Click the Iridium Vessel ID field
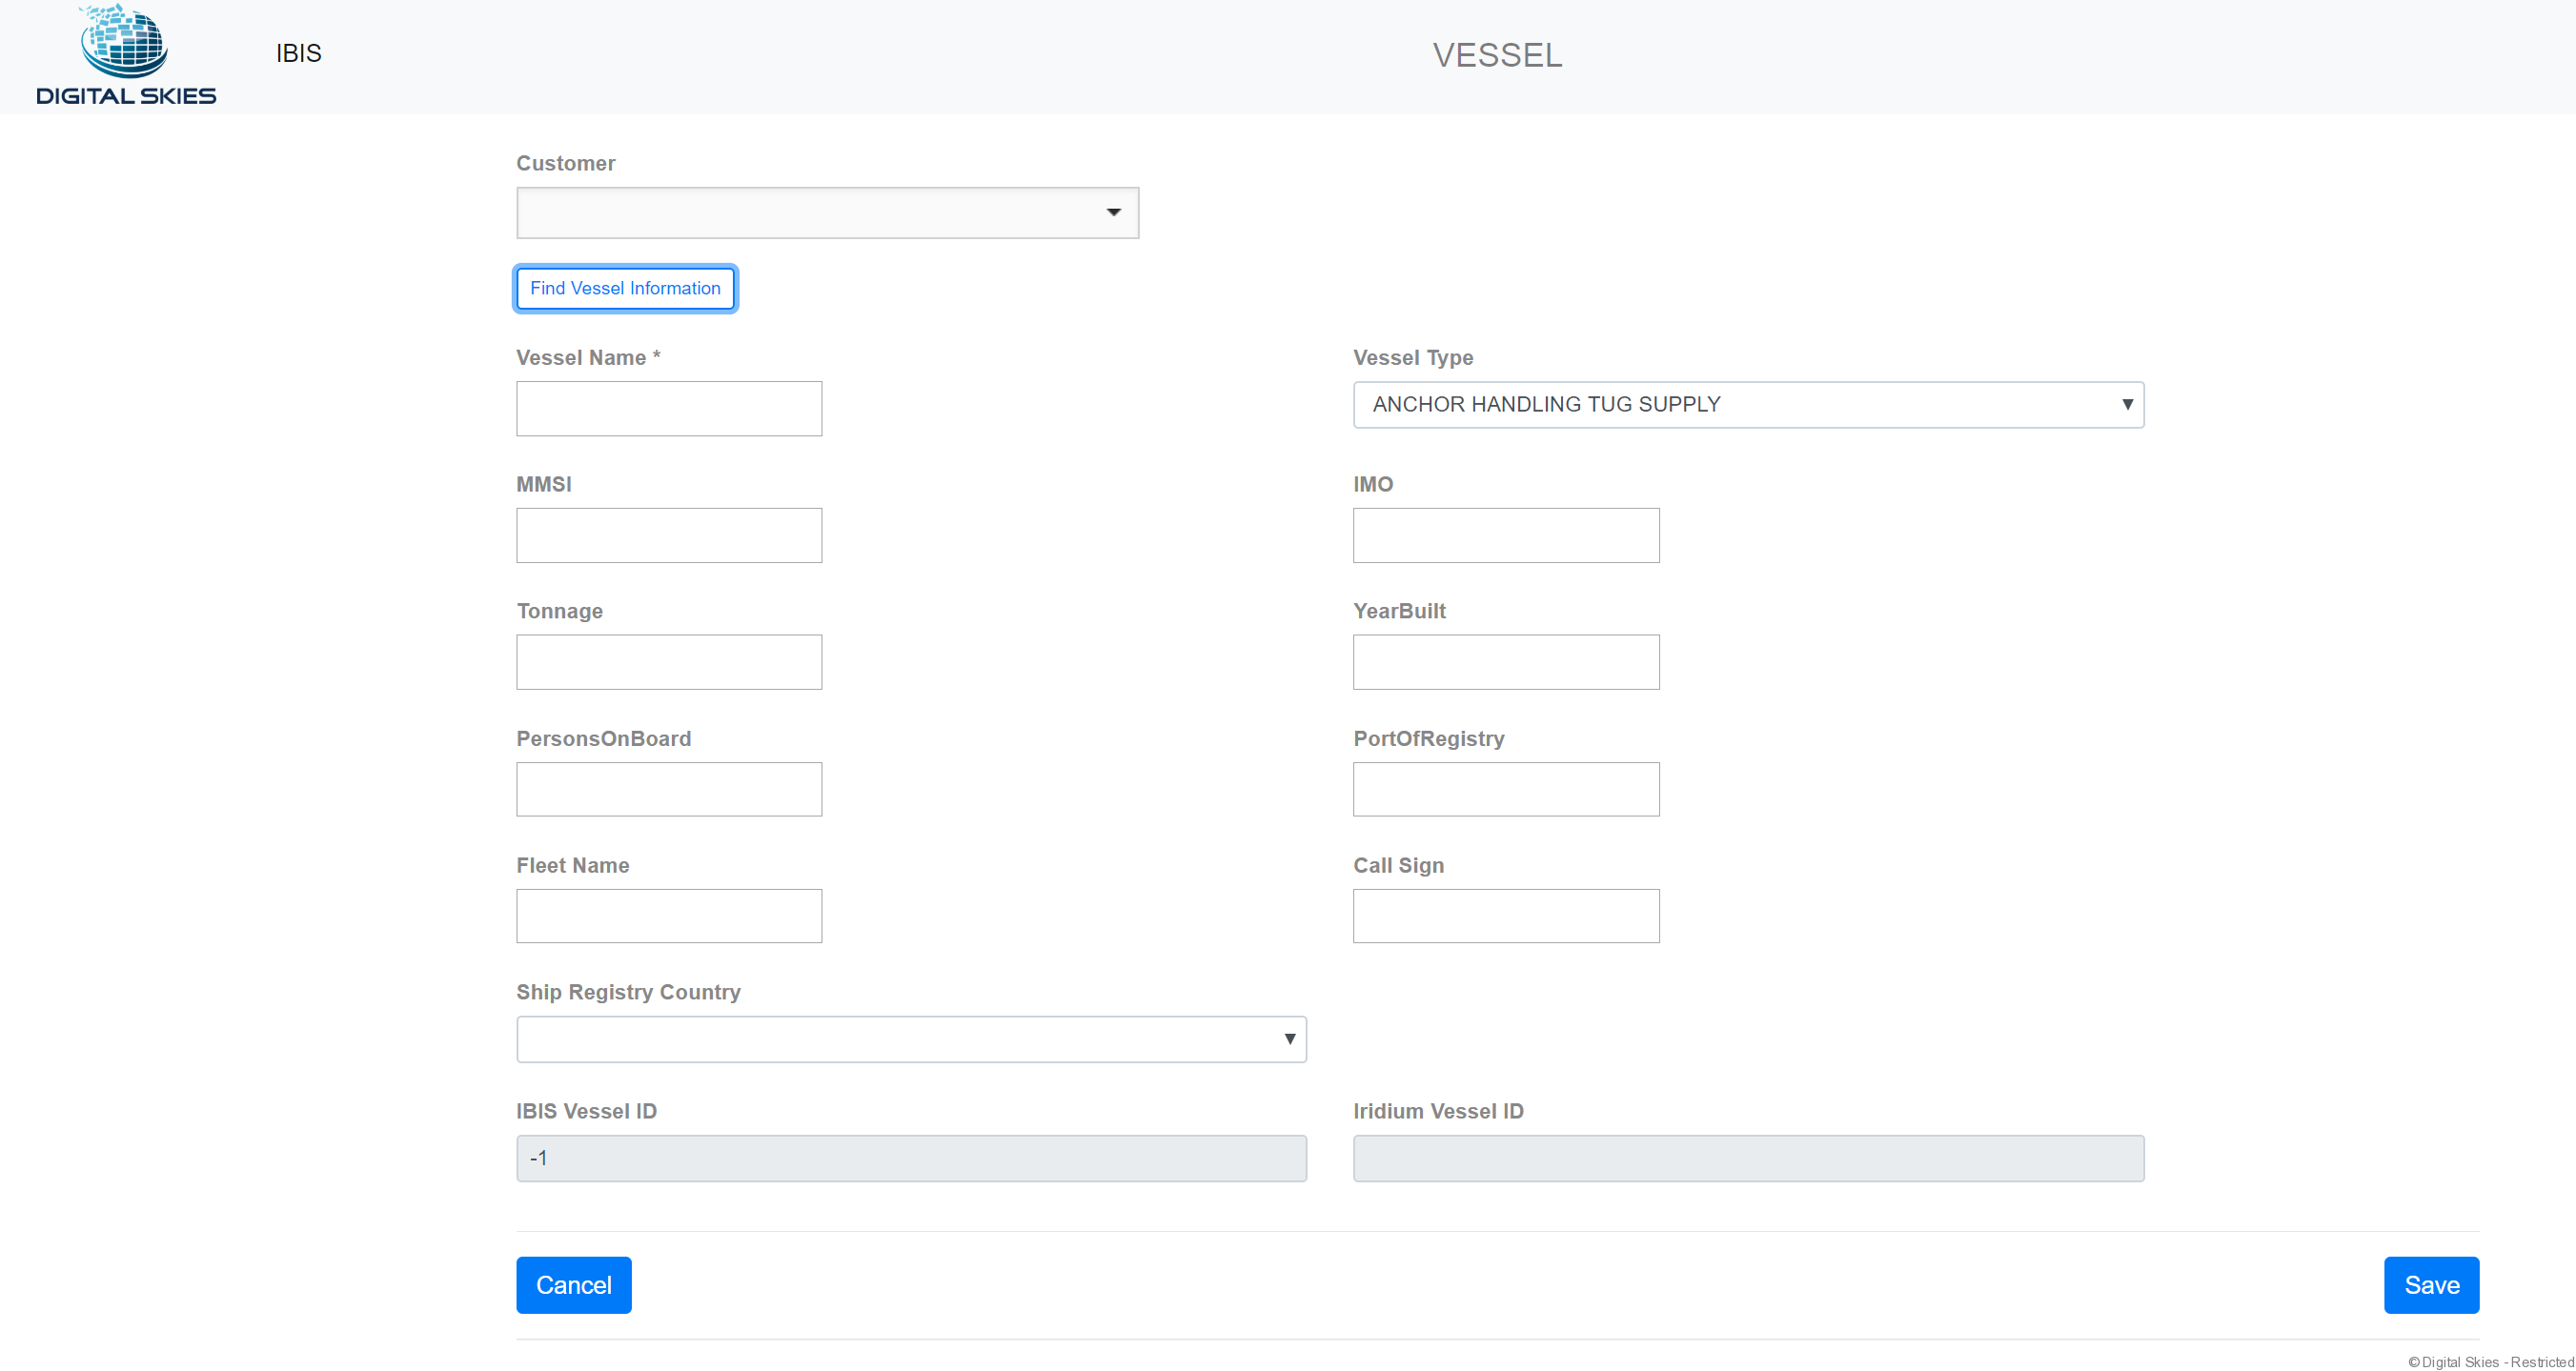 pos(1748,1158)
